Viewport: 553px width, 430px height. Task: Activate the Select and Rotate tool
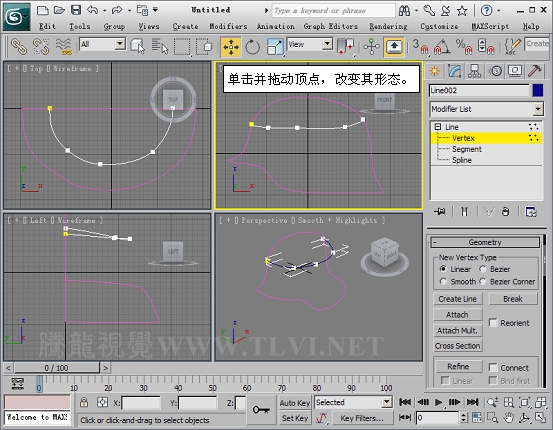click(x=253, y=47)
